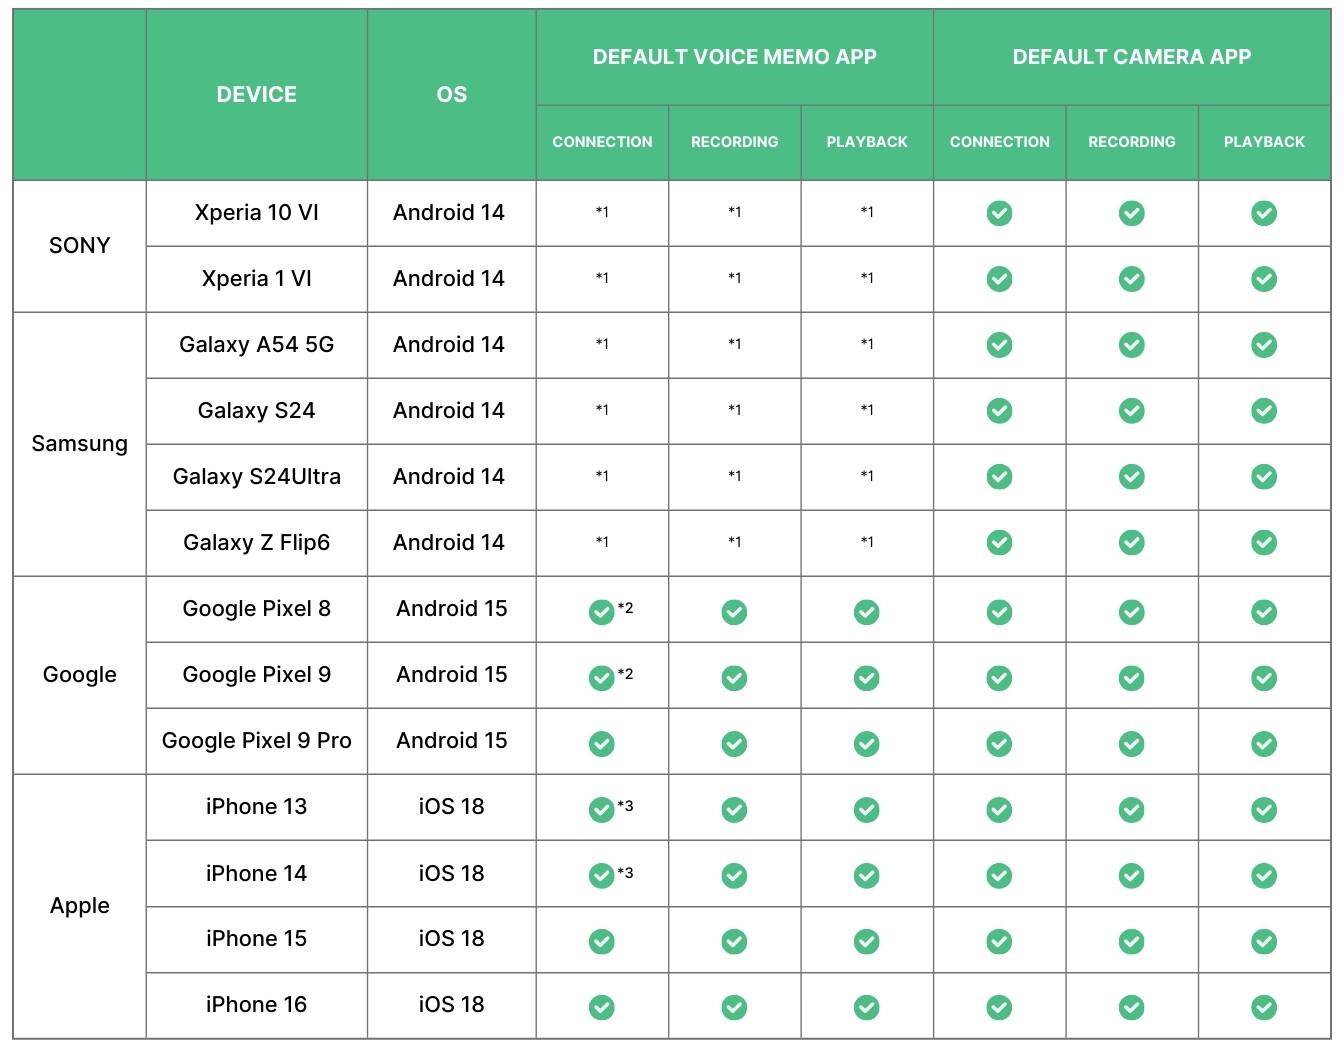Click iPhone 15 voice memo playback checkmark
1344x1040 pixels.
tap(867, 942)
